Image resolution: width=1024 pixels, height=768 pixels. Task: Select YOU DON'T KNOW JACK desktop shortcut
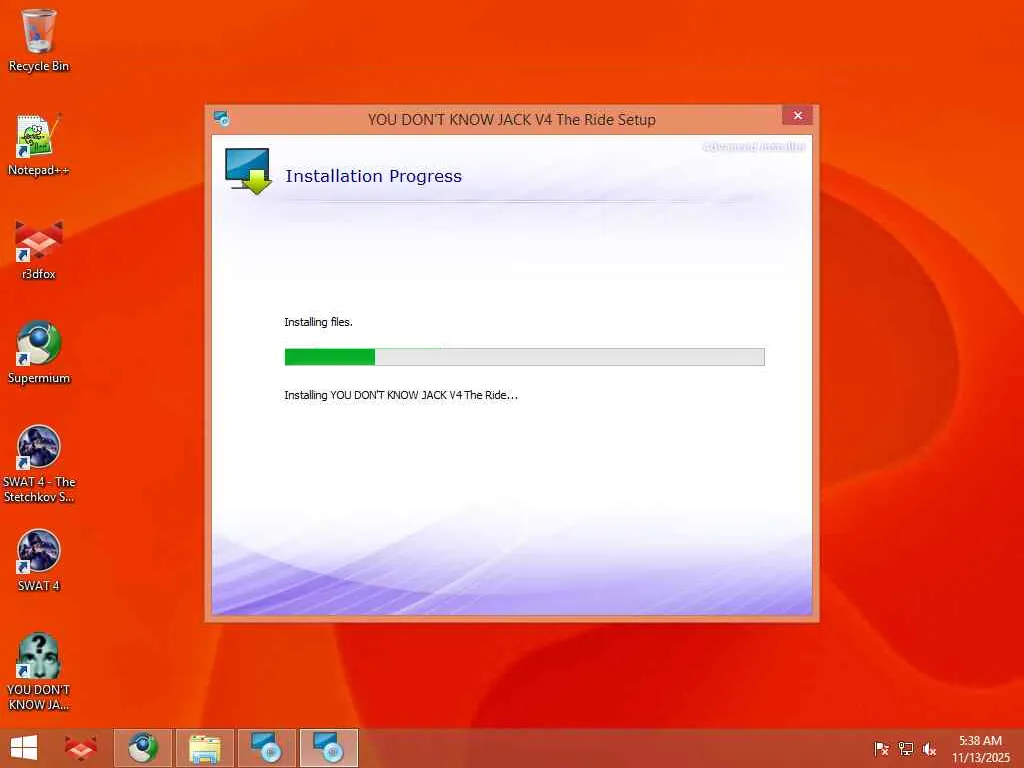pyautogui.click(x=39, y=672)
